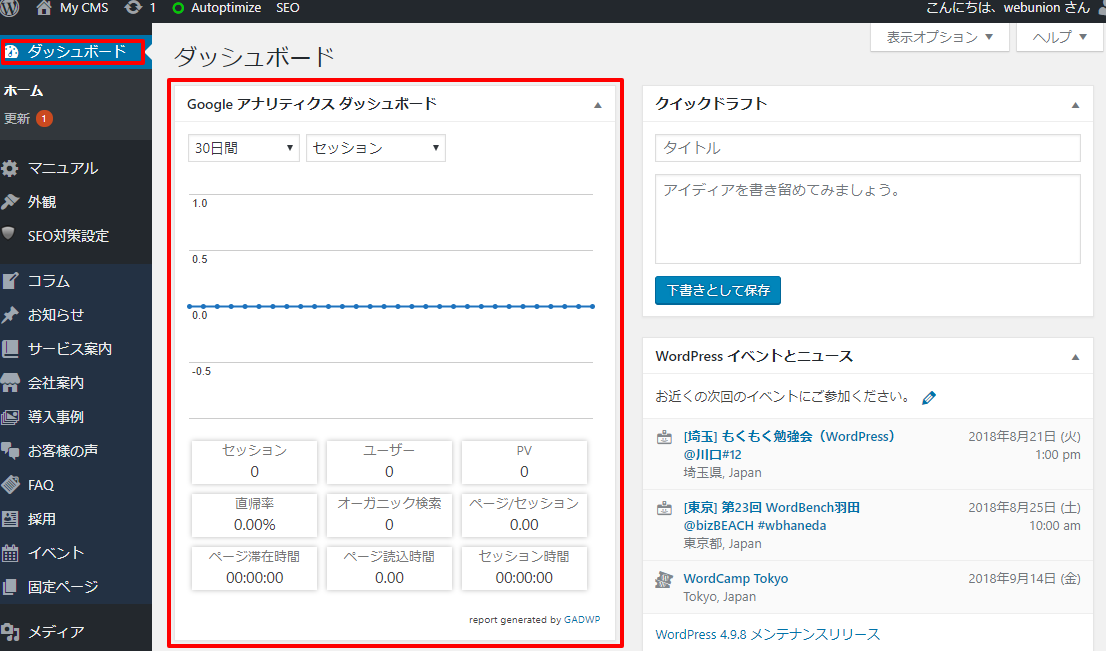1106x651 pixels.
Task: Click the メディア media icon
Action: pos(10,632)
